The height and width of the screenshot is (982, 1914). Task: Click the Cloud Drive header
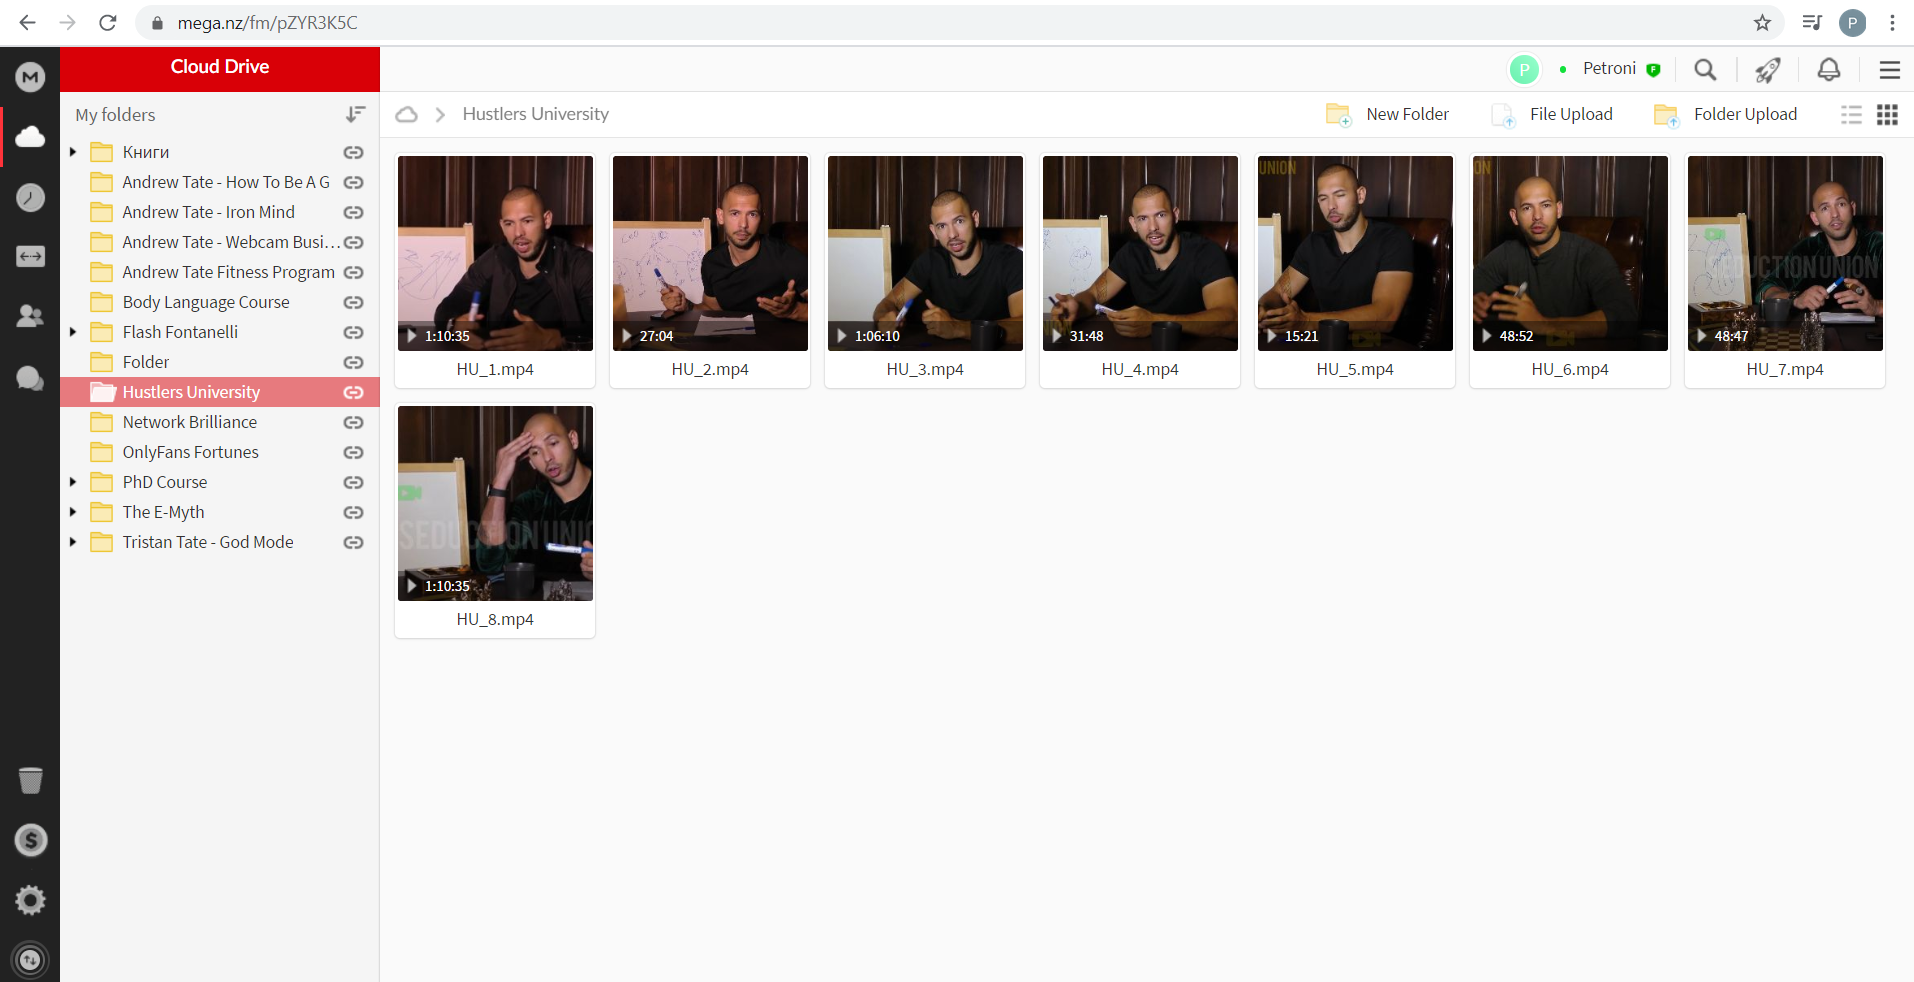tap(220, 67)
